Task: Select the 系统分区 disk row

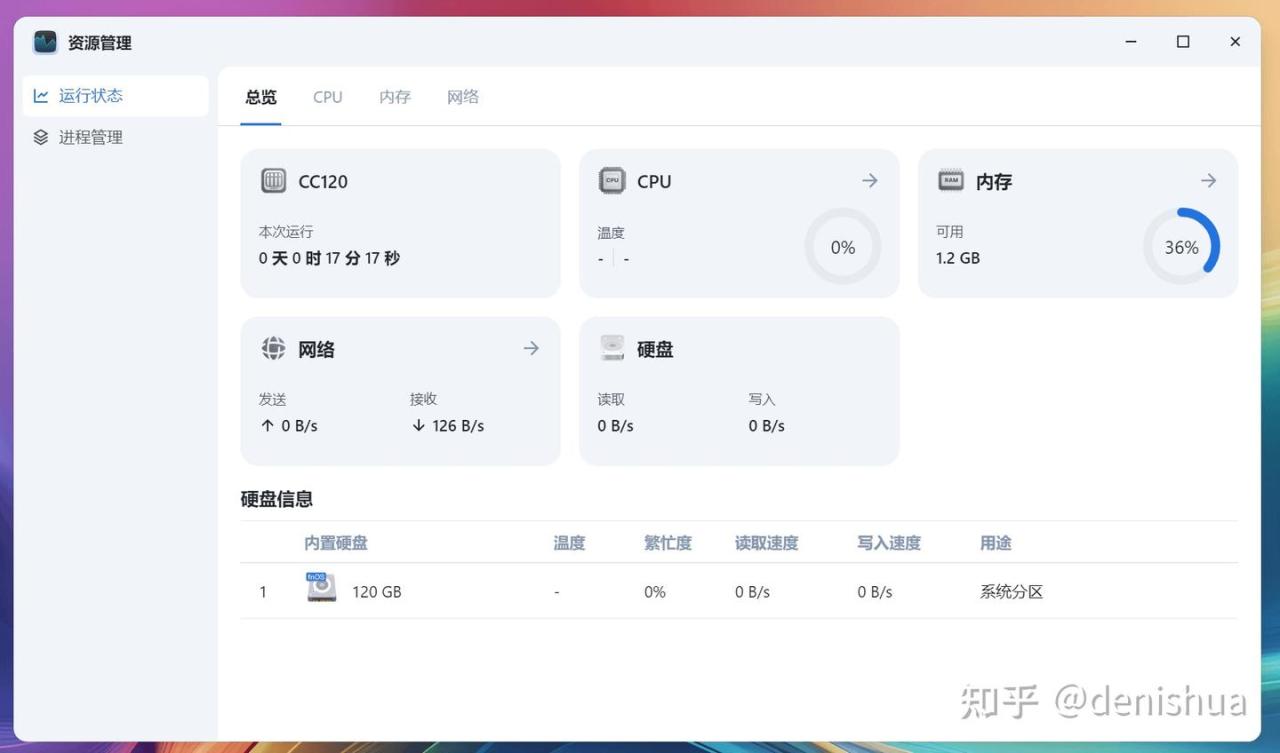Action: (738, 592)
